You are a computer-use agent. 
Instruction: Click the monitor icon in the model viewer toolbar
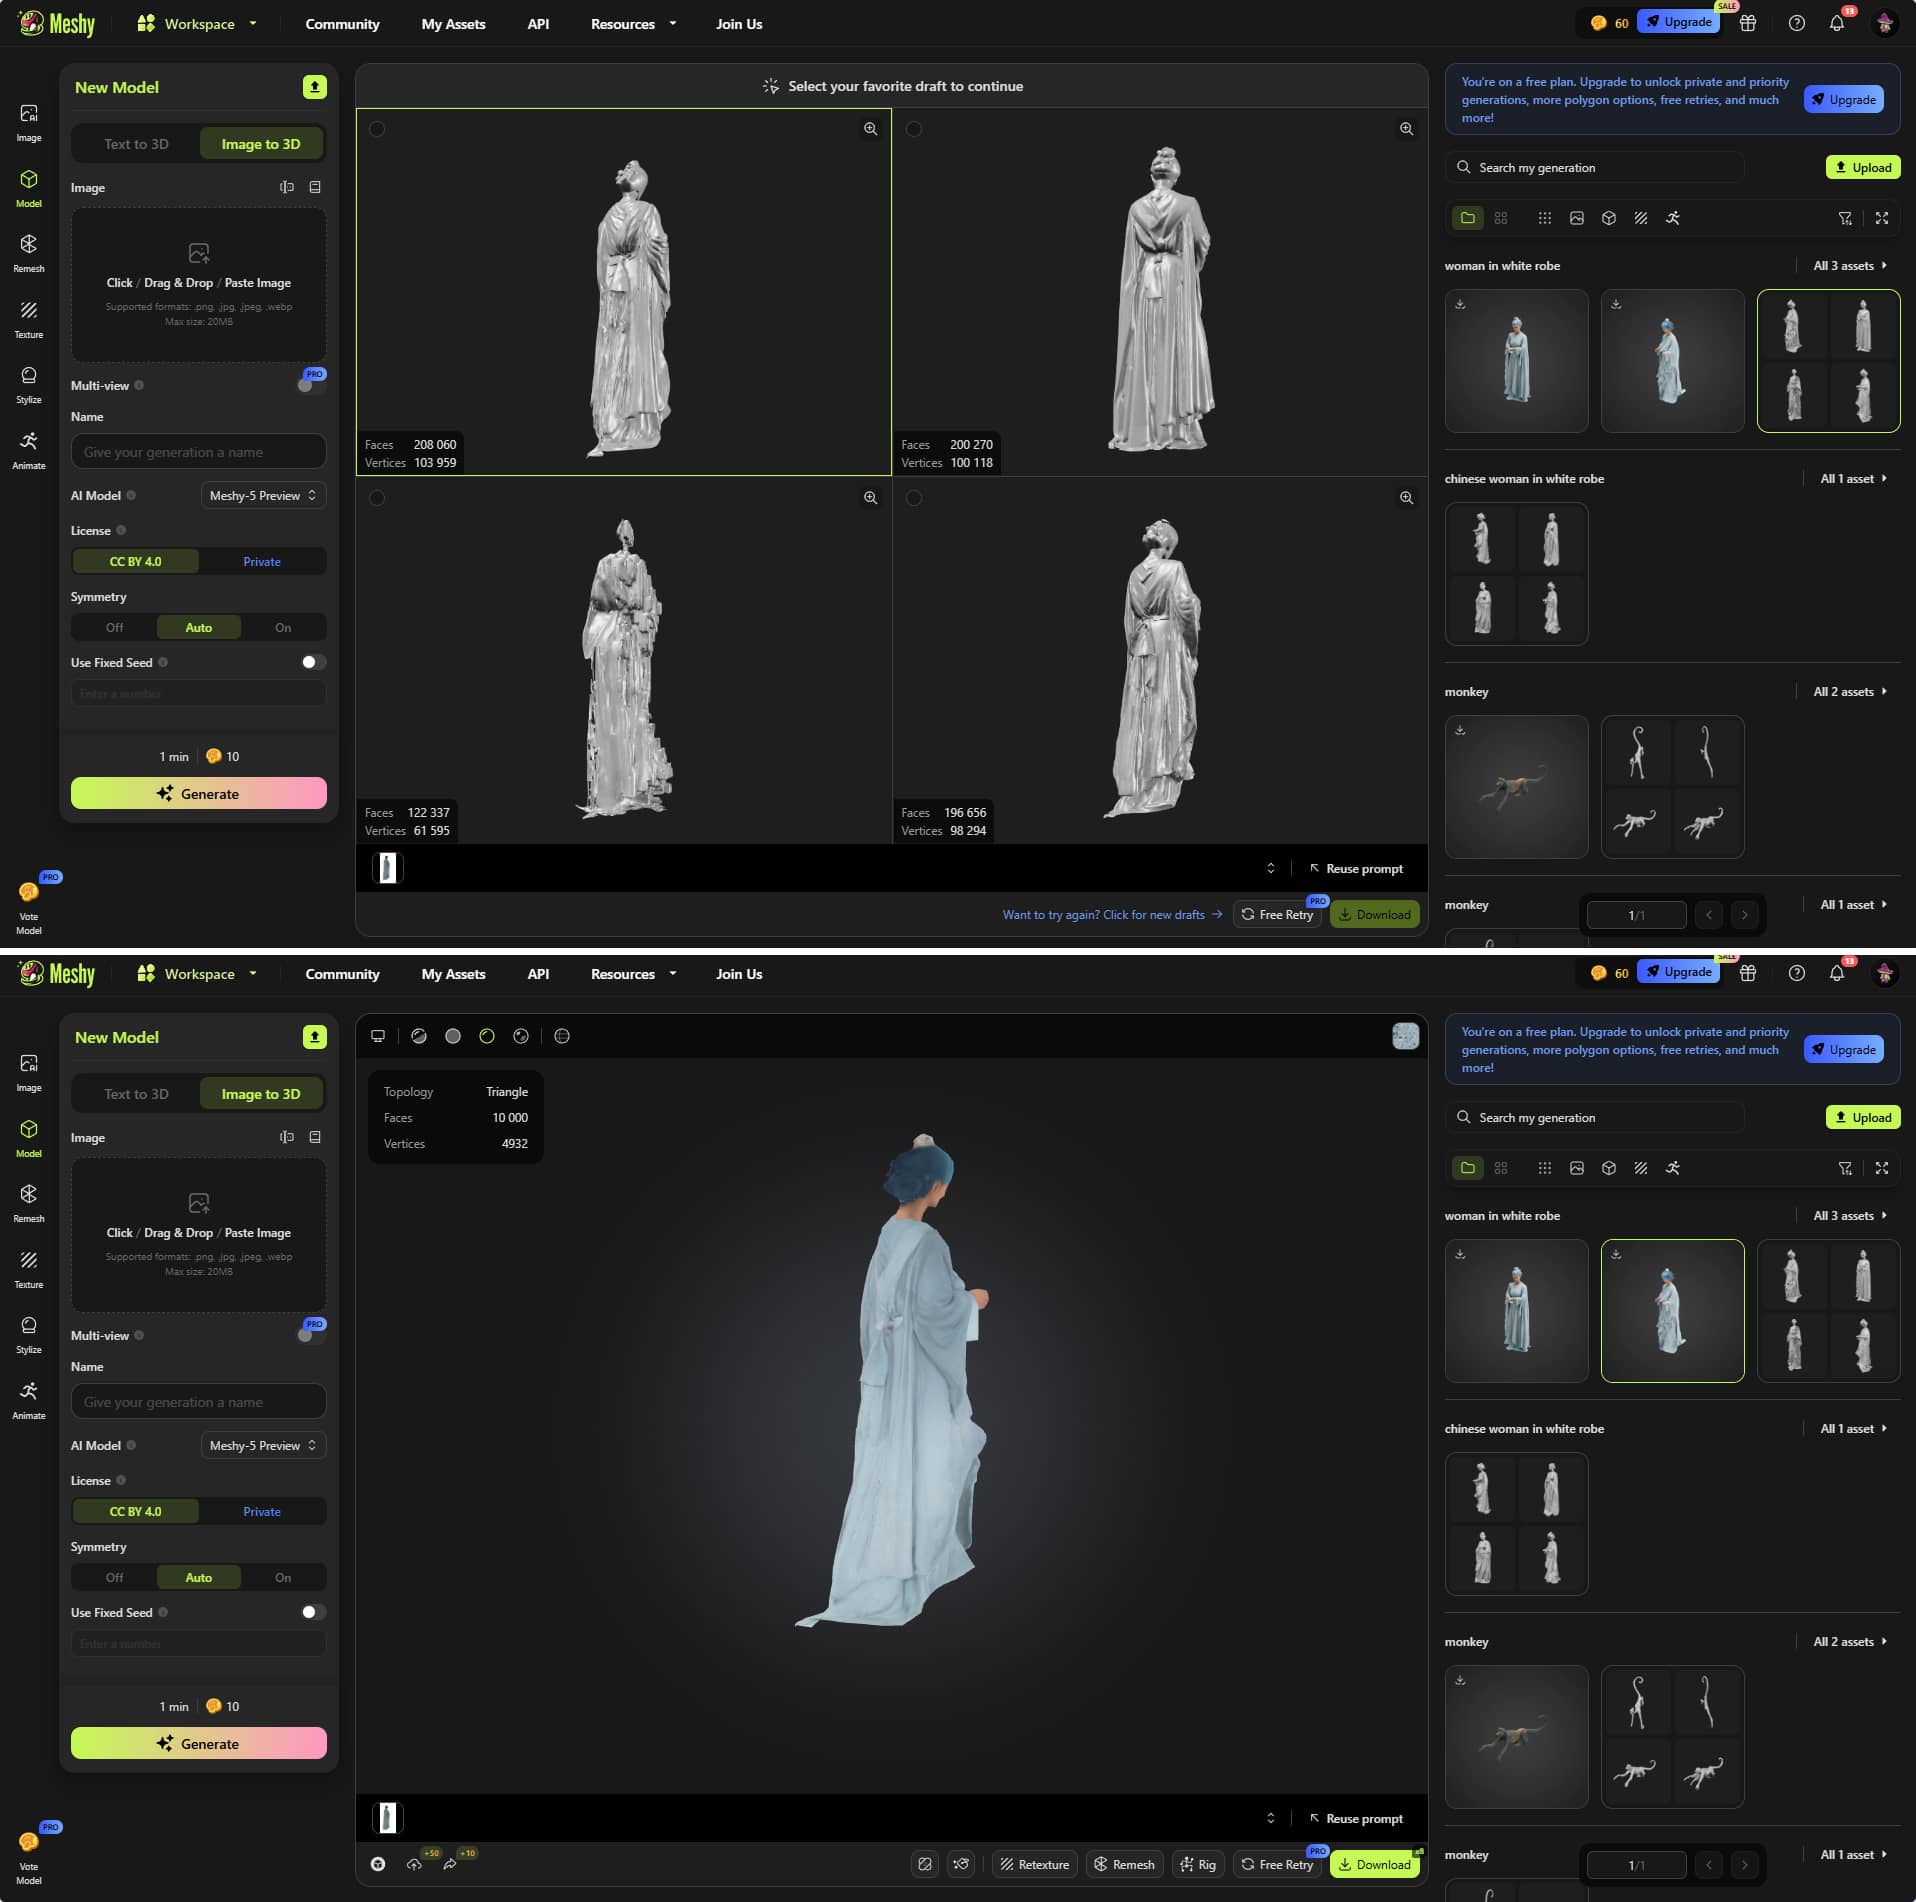(378, 1036)
